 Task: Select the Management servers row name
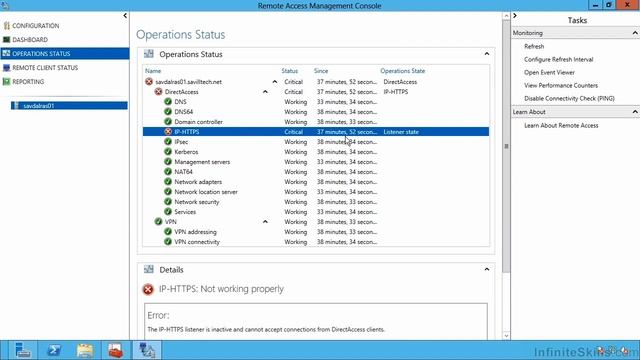(x=202, y=162)
